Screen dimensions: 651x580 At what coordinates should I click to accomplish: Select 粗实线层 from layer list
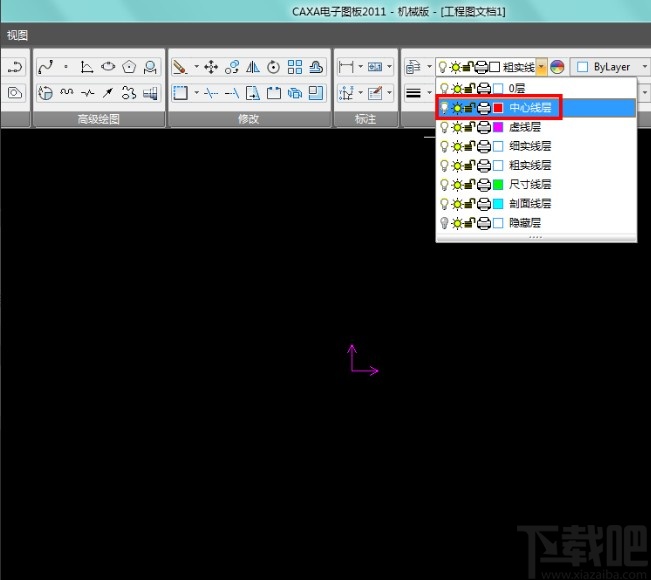pos(536,165)
